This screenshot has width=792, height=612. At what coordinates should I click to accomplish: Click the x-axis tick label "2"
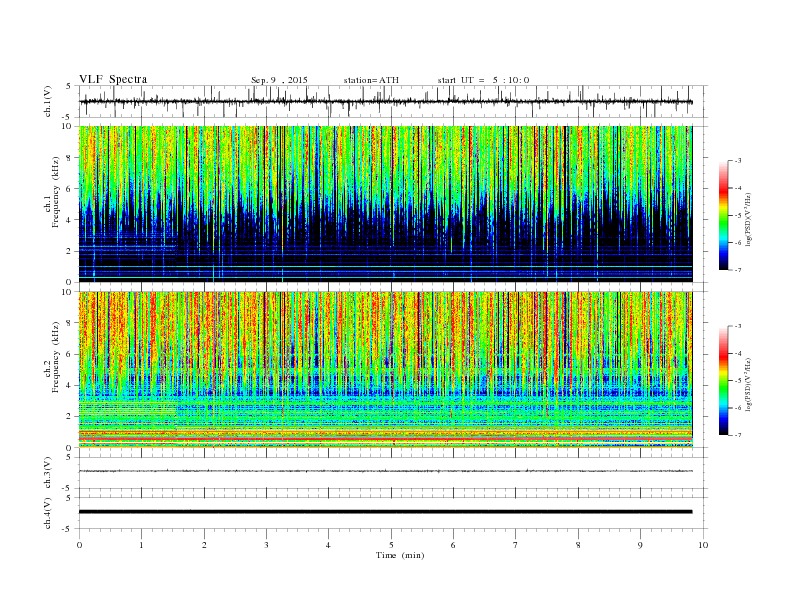204,545
